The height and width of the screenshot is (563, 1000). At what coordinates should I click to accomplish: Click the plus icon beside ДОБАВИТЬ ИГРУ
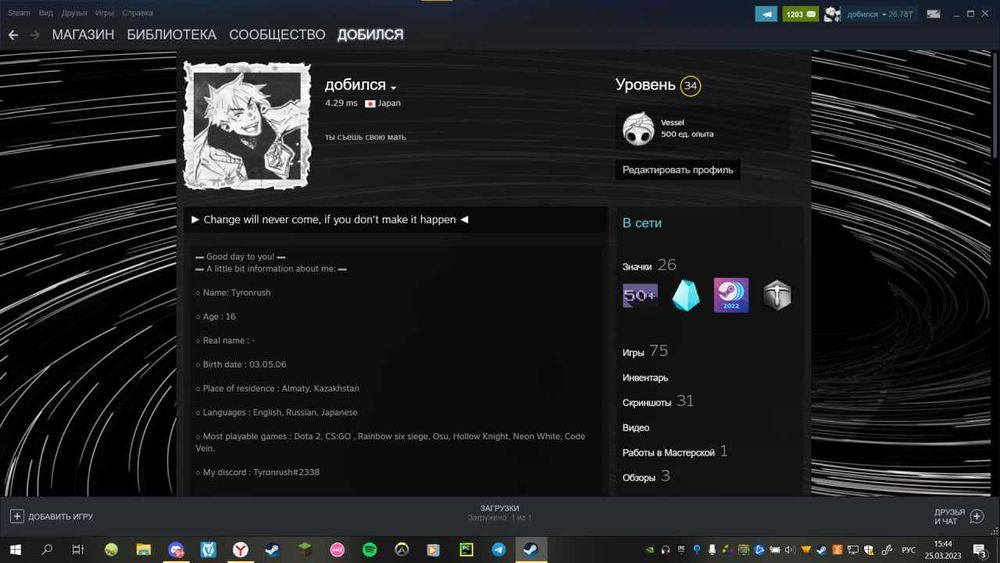pyautogui.click(x=17, y=516)
